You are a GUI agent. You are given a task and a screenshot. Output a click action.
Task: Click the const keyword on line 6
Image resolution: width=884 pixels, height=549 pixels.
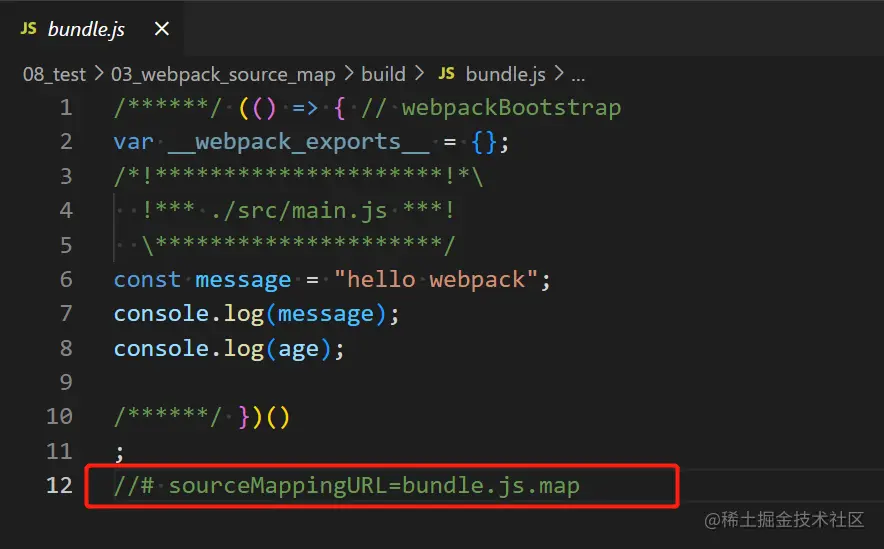pos(147,280)
